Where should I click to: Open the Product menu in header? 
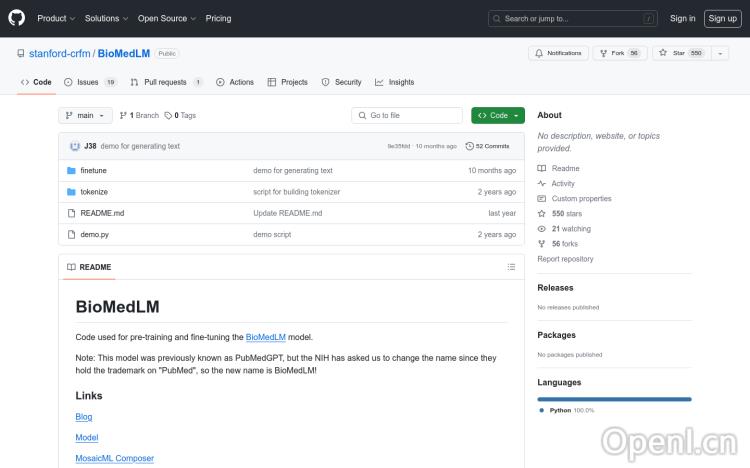click(x=55, y=18)
